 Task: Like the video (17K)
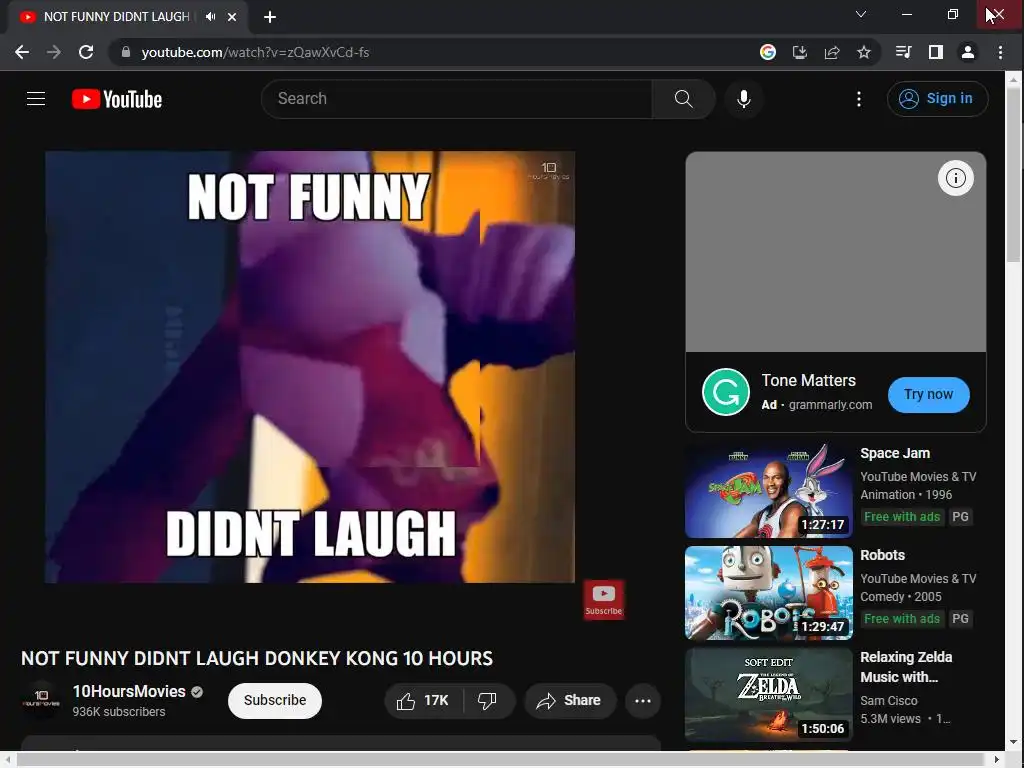coord(424,701)
